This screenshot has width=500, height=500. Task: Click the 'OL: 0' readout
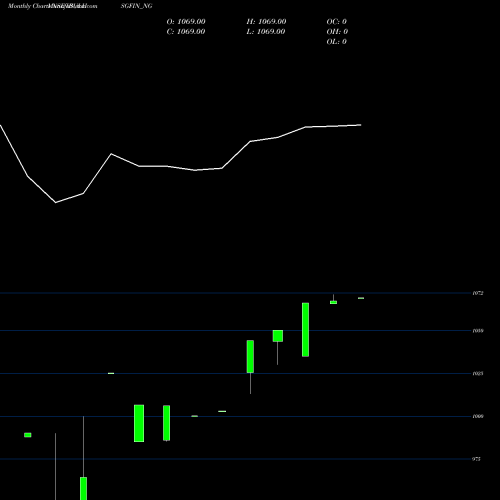tap(337, 41)
